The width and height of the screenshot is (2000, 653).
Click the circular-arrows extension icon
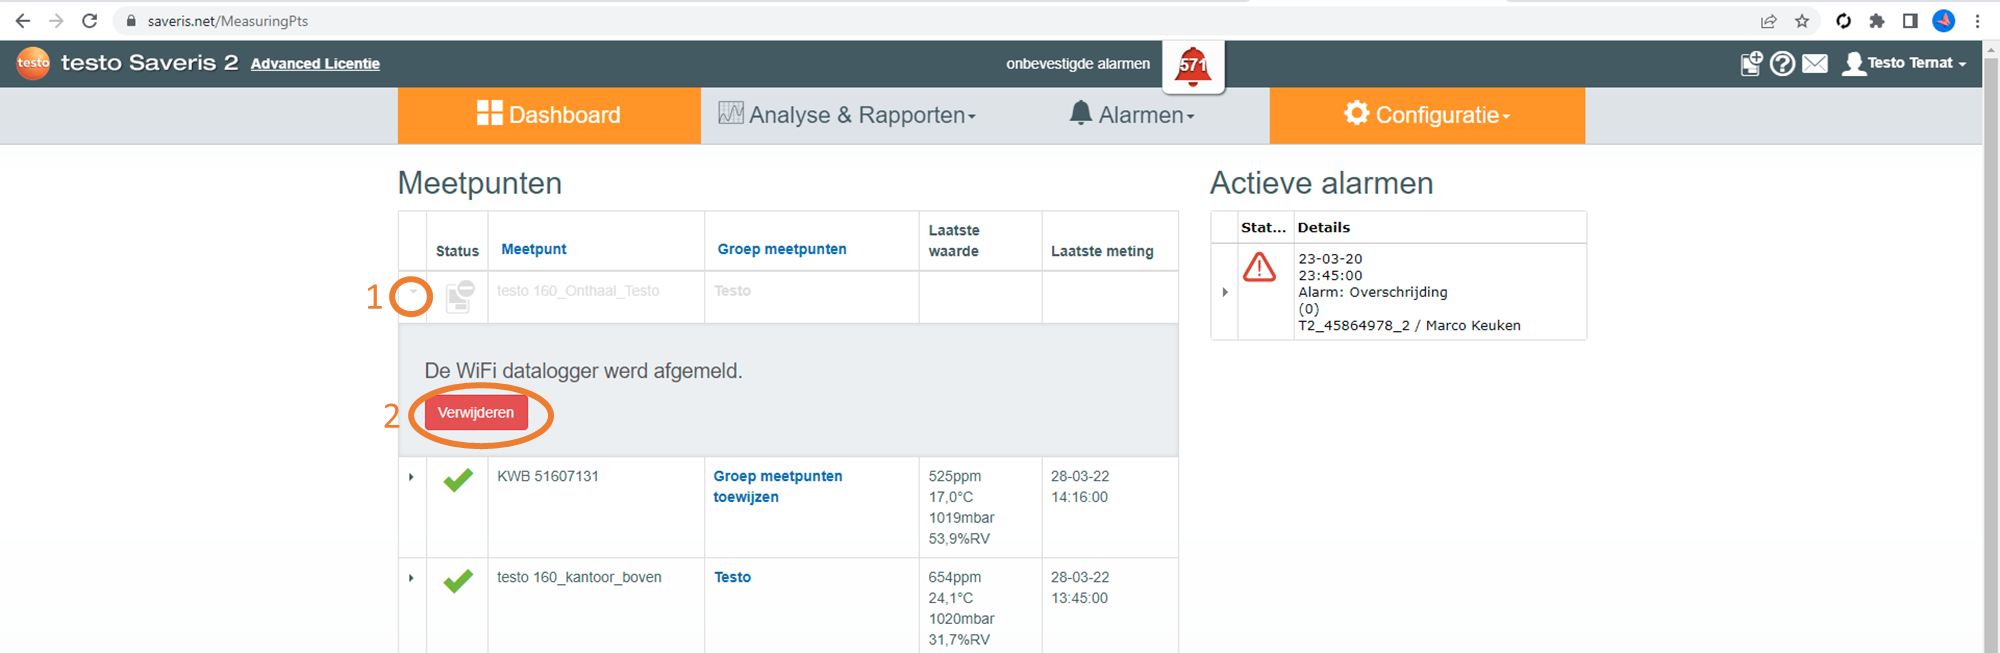(1844, 21)
